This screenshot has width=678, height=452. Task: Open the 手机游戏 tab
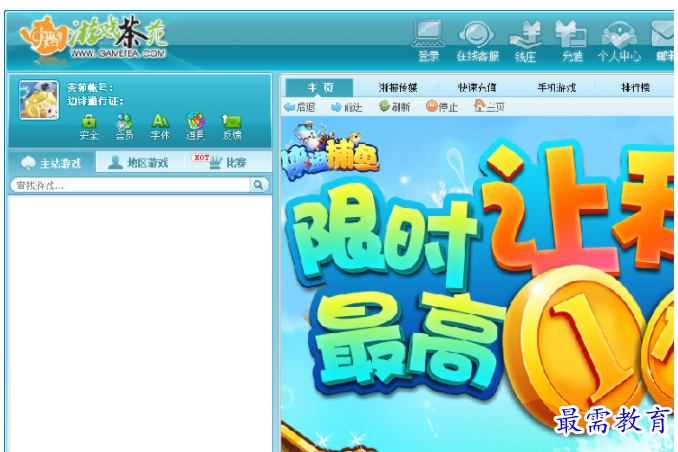[556, 88]
